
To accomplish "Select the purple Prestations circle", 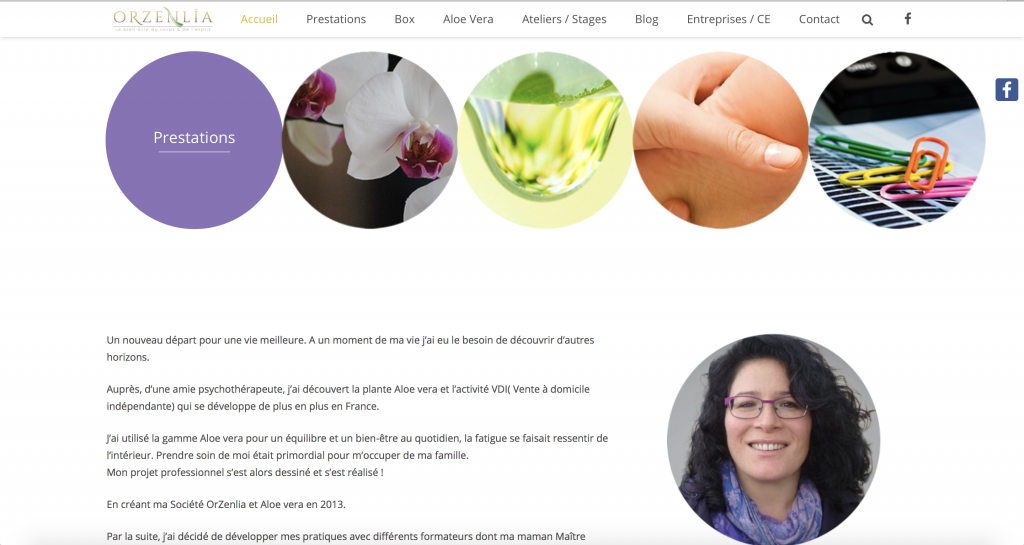I will [x=194, y=140].
